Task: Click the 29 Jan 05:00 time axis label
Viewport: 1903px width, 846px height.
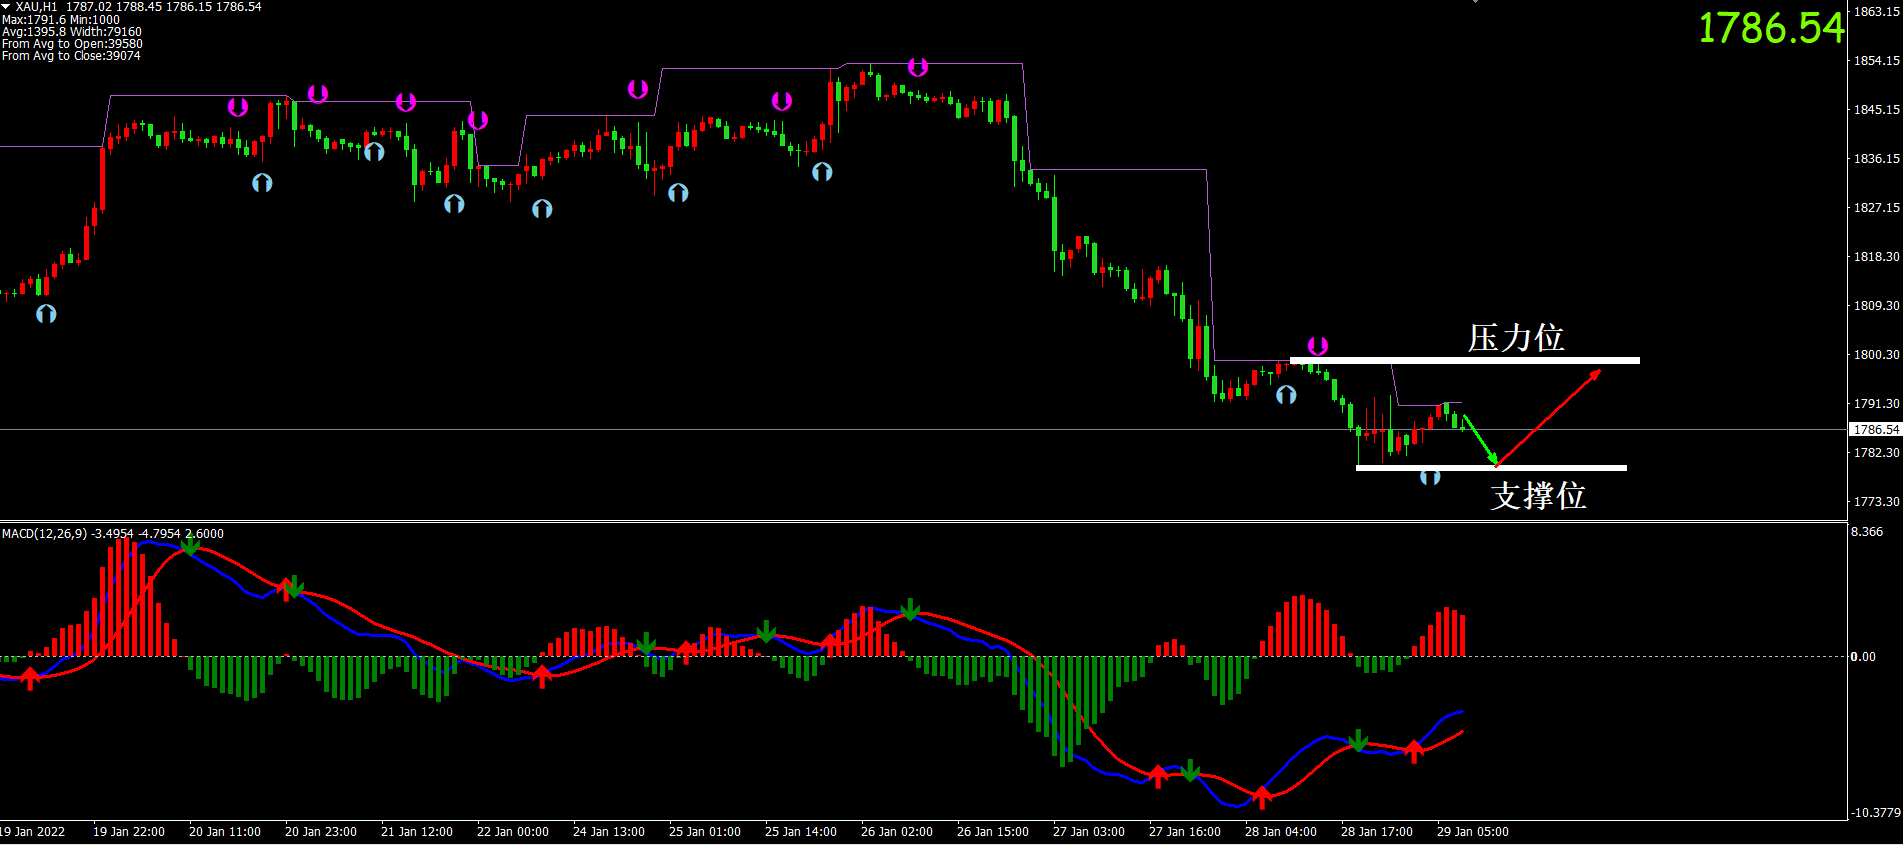Action: 1472,832
